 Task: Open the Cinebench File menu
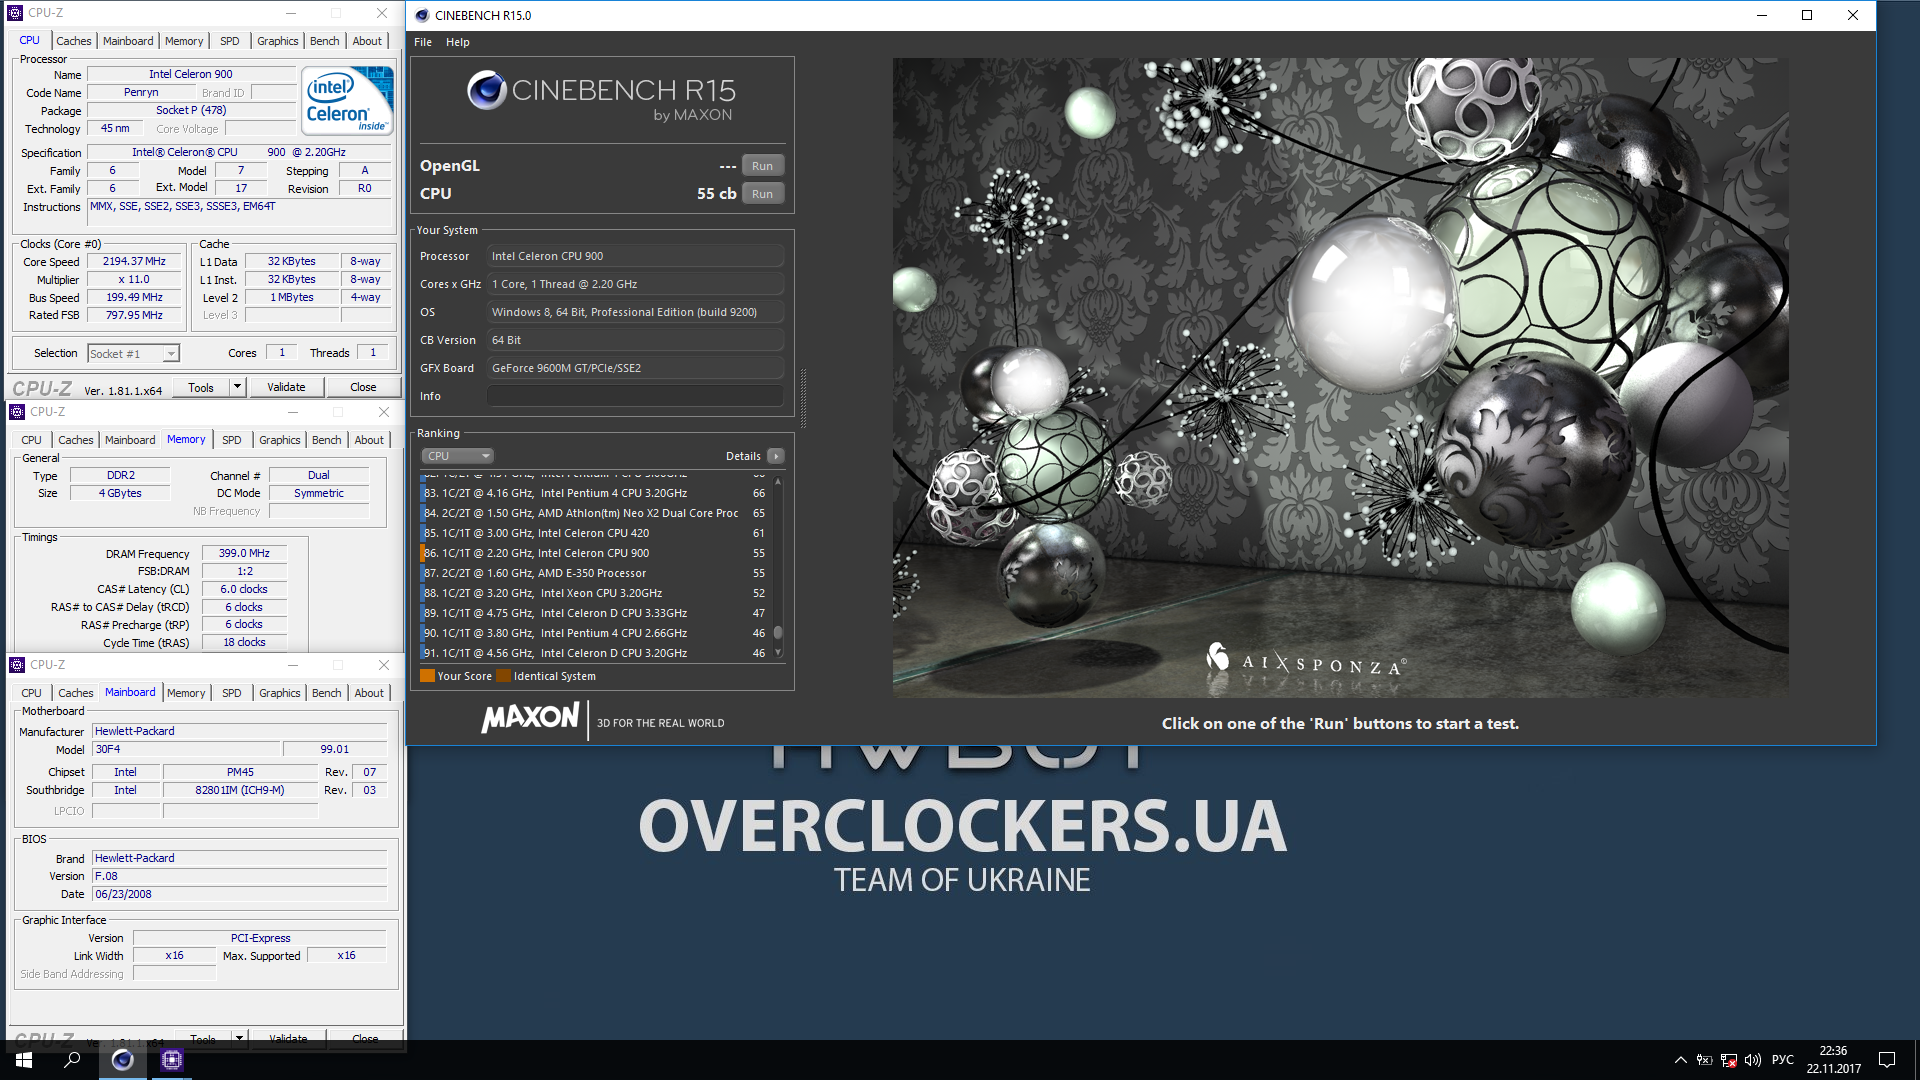[x=423, y=42]
